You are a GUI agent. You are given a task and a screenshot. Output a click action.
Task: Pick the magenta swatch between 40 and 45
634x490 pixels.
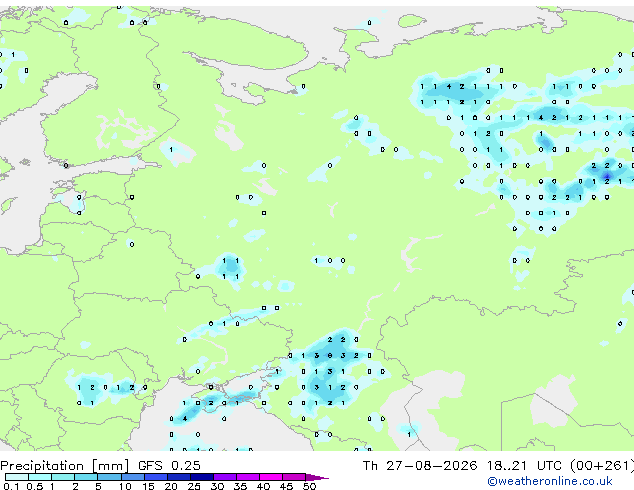pyautogui.click(x=271, y=477)
